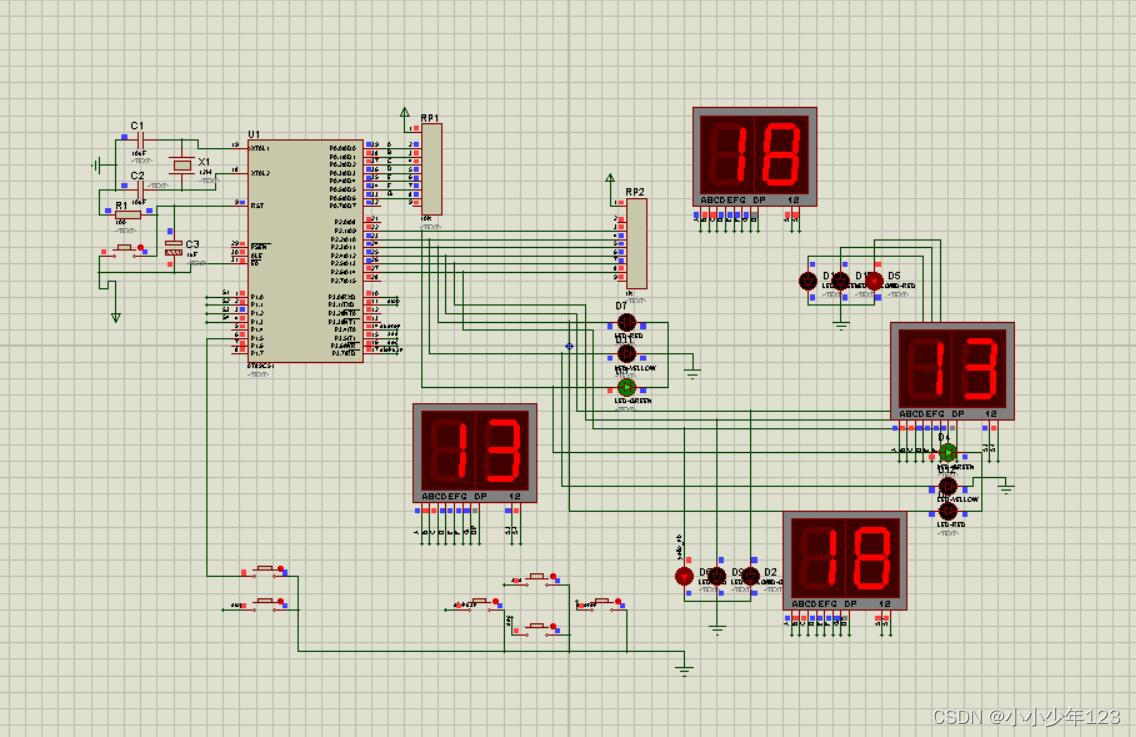This screenshot has width=1136, height=737.
Task: Click the bottom push button of the center cluster
Action: [x=536, y=628]
